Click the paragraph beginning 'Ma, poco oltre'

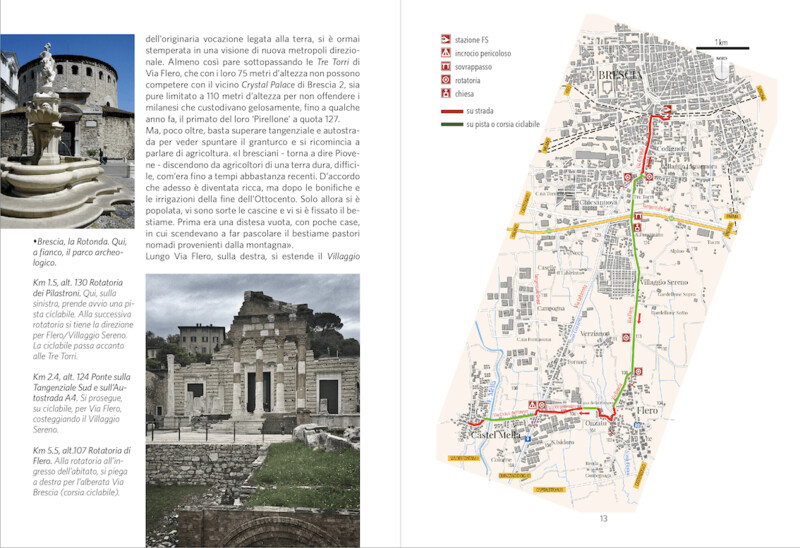(x=253, y=188)
